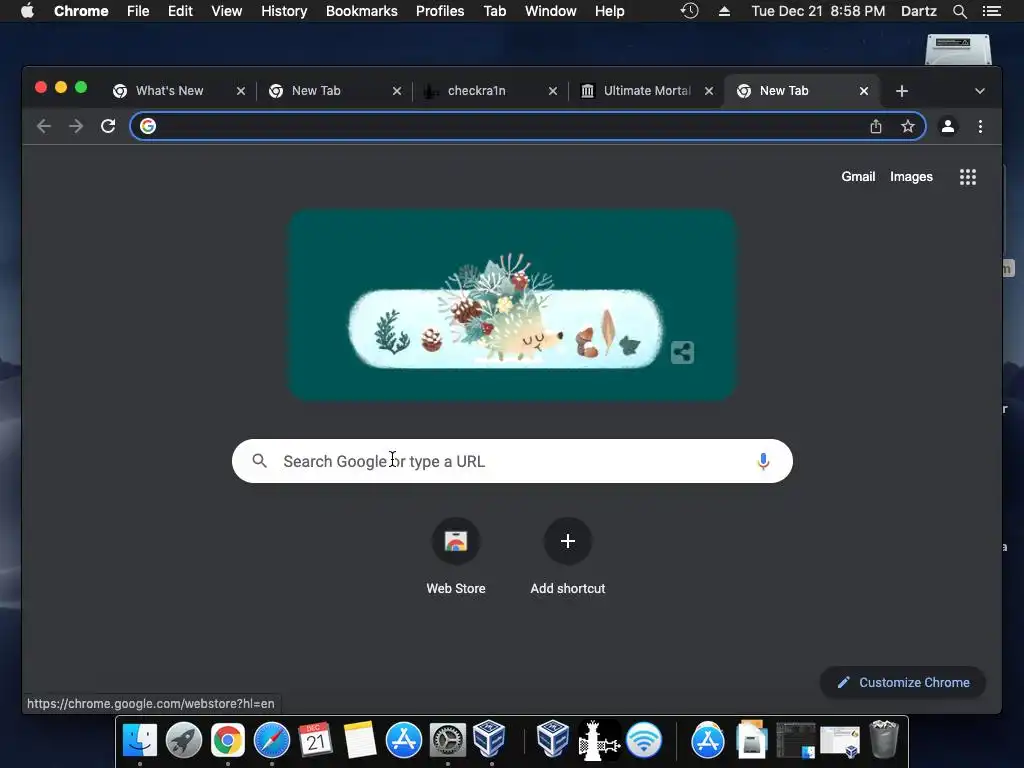Click the Add shortcut label
This screenshot has width=1024, height=768.
point(568,588)
